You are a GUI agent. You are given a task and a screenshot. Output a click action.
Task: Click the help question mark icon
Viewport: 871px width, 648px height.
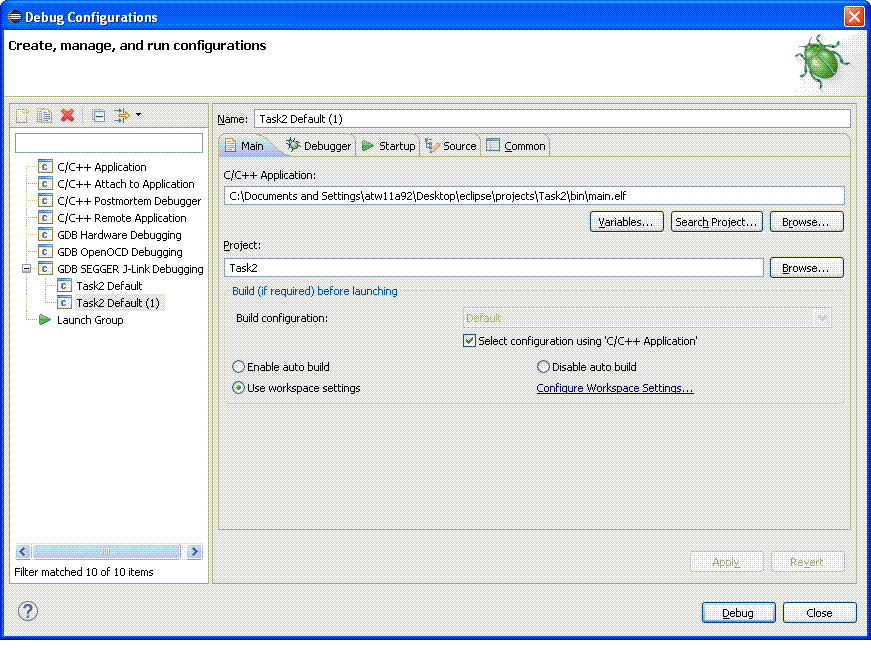pyautogui.click(x=28, y=611)
